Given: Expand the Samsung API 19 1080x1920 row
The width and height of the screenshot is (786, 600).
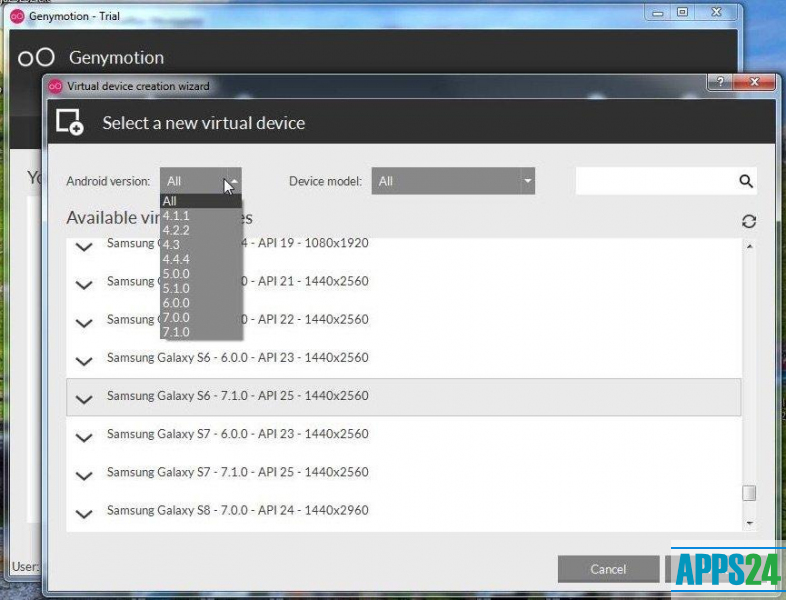Looking at the screenshot, I should pyautogui.click(x=84, y=247).
